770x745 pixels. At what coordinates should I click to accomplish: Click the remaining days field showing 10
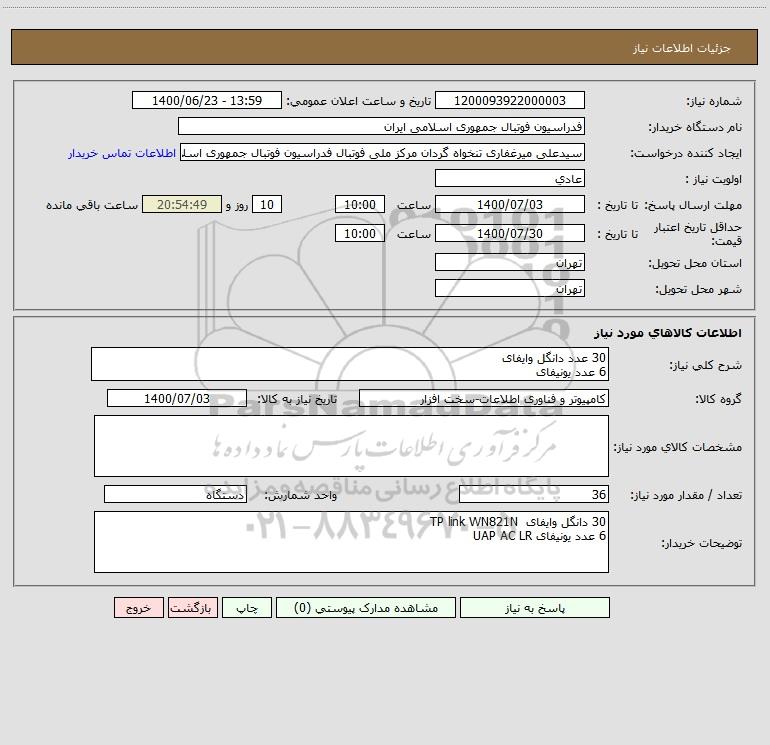point(267,204)
